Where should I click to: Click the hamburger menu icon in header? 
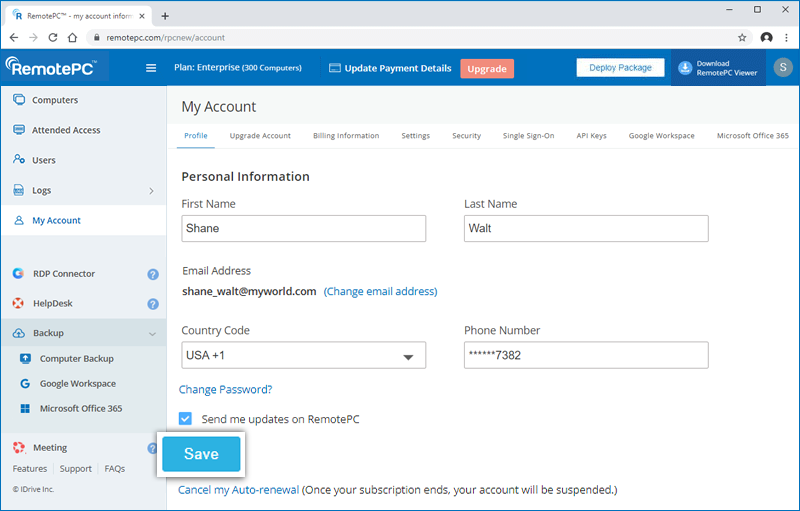point(151,68)
